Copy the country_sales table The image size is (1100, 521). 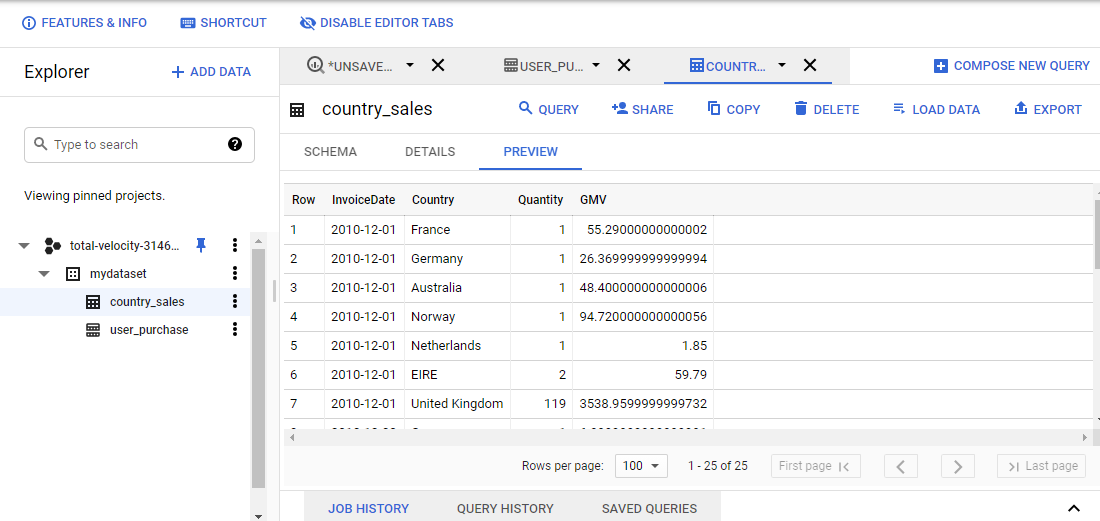(734, 109)
